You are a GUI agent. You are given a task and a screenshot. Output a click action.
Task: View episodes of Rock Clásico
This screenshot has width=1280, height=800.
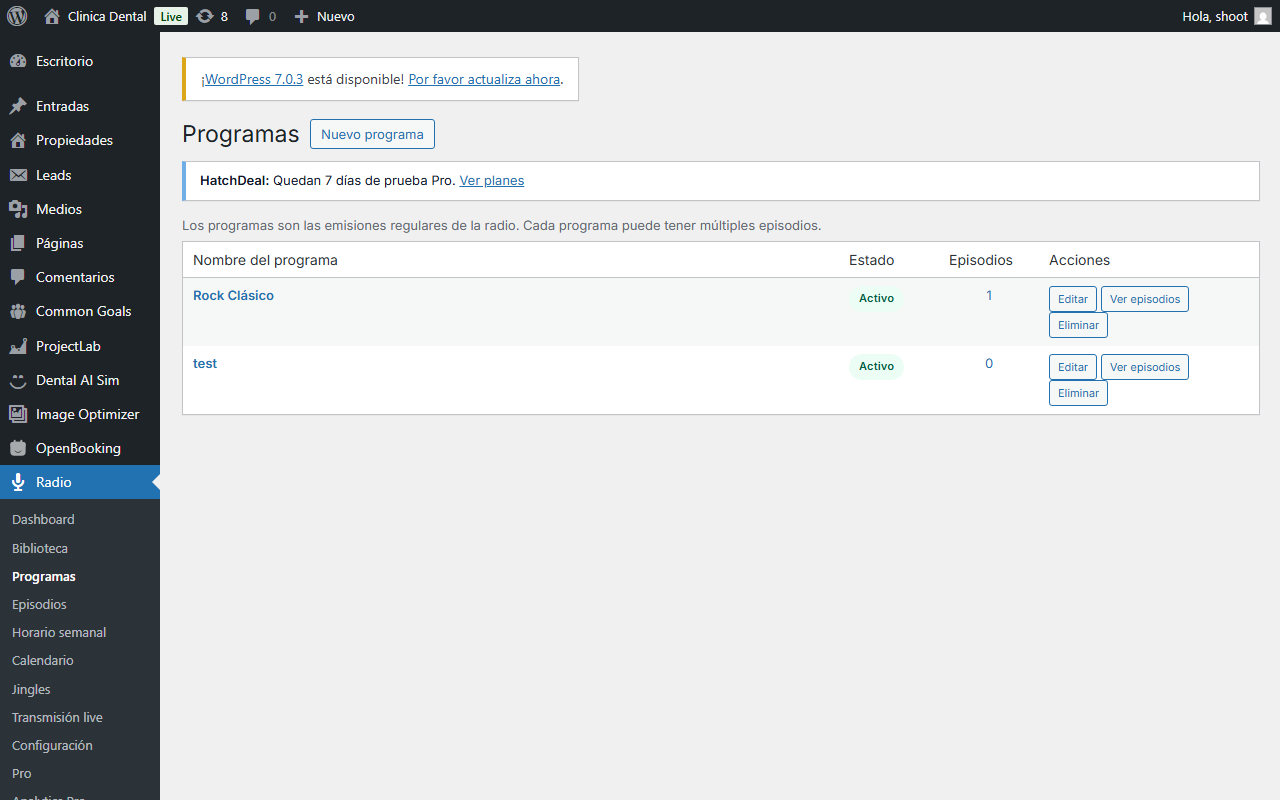[1145, 299]
